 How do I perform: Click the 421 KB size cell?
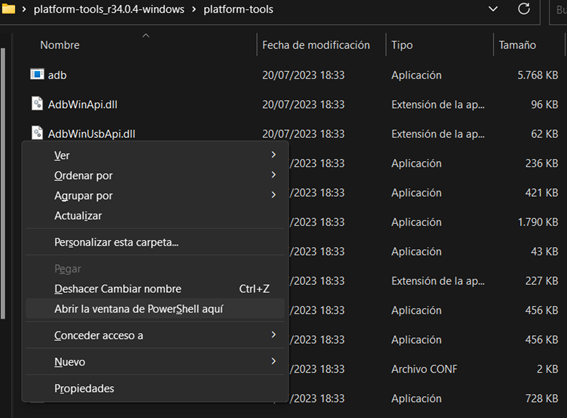click(542, 192)
